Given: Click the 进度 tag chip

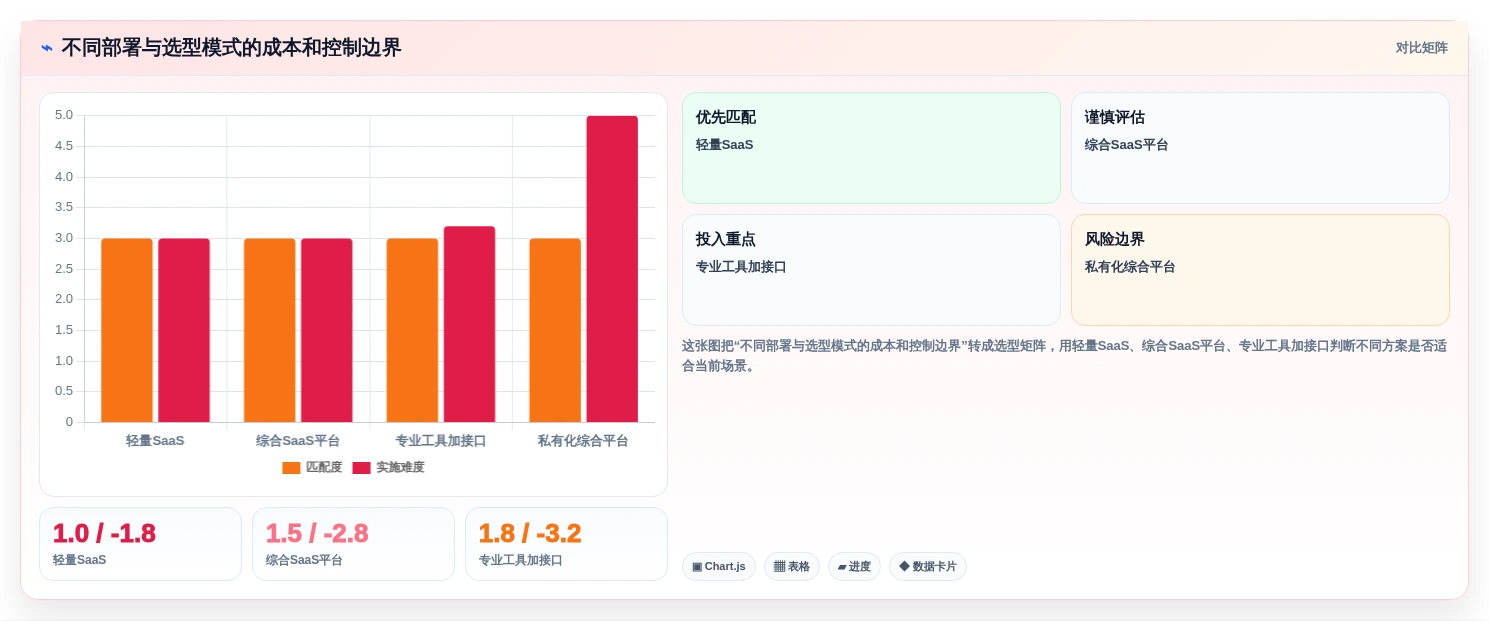Looking at the screenshot, I should click(854, 566).
